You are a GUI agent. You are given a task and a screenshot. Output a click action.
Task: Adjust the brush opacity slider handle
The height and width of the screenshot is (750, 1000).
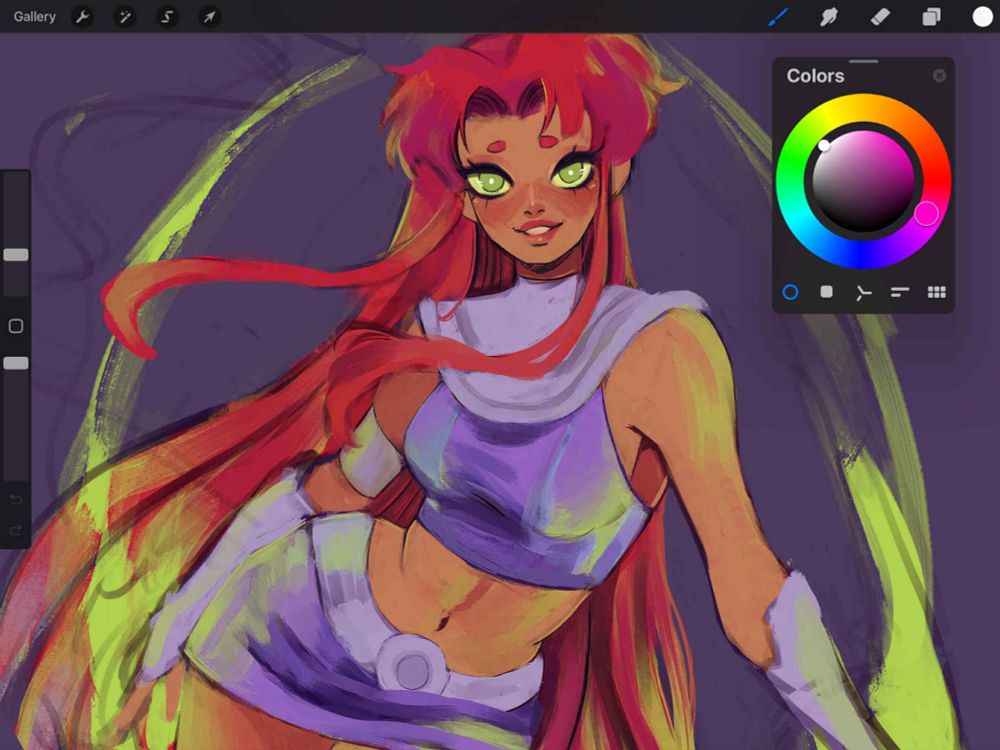click(16, 363)
